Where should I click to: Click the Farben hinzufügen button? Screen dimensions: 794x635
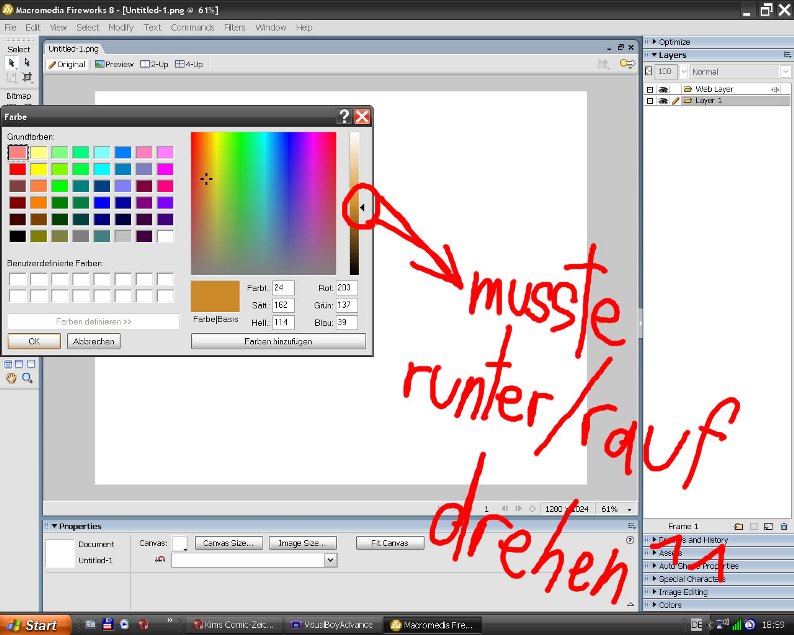[278, 341]
